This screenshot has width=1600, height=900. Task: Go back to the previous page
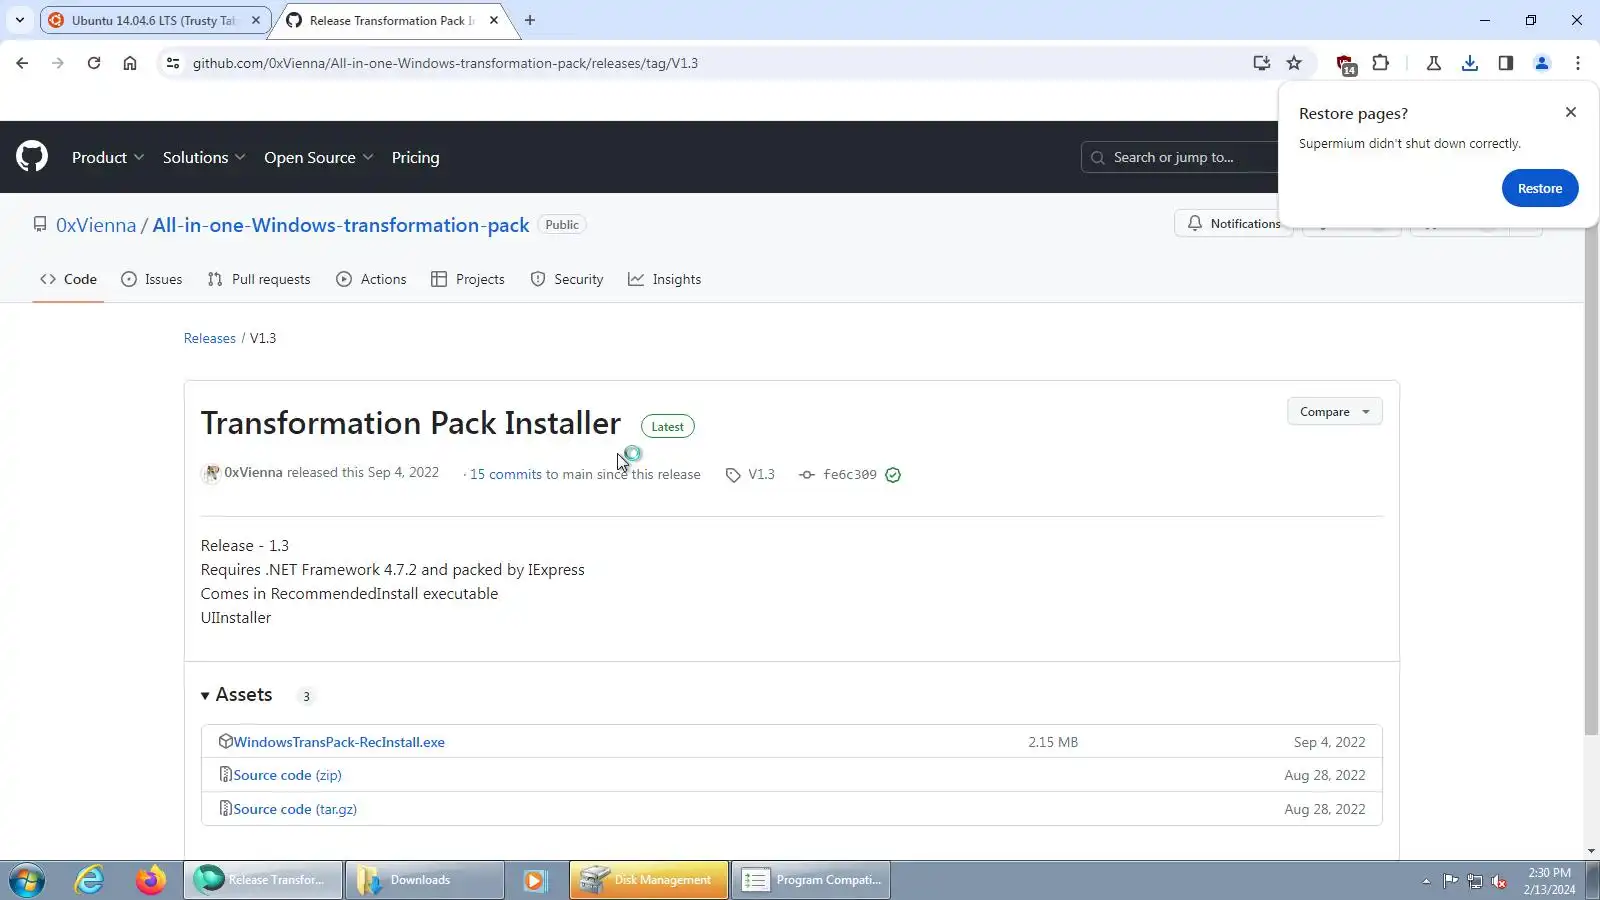point(22,63)
